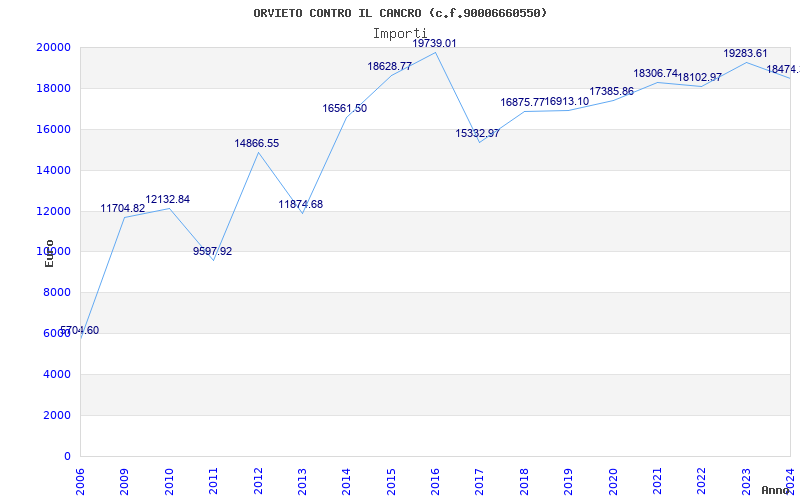Click the x-axis year 2023
The image size is (800, 500).
tap(746, 482)
